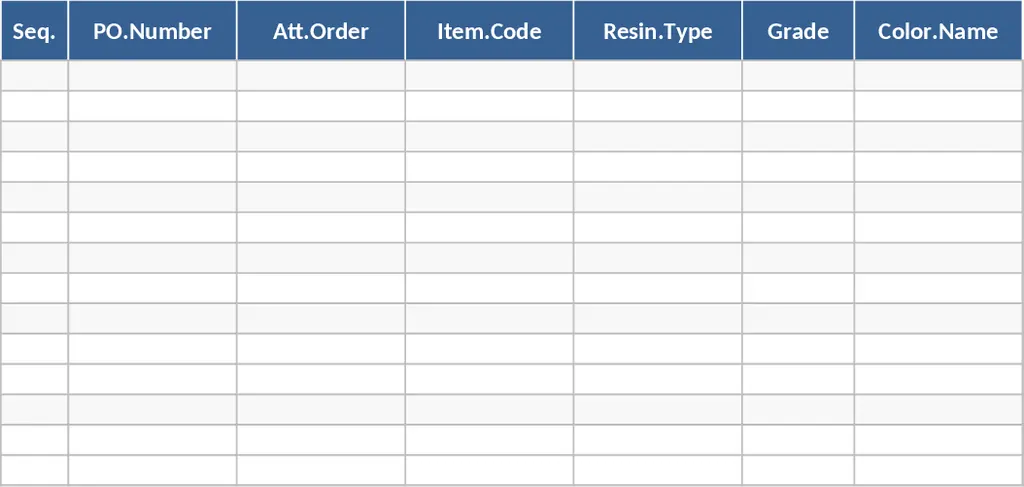The height and width of the screenshot is (487, 1024).
Task: Select first empty cell under Seq.
Action: (x=34, y=76)
